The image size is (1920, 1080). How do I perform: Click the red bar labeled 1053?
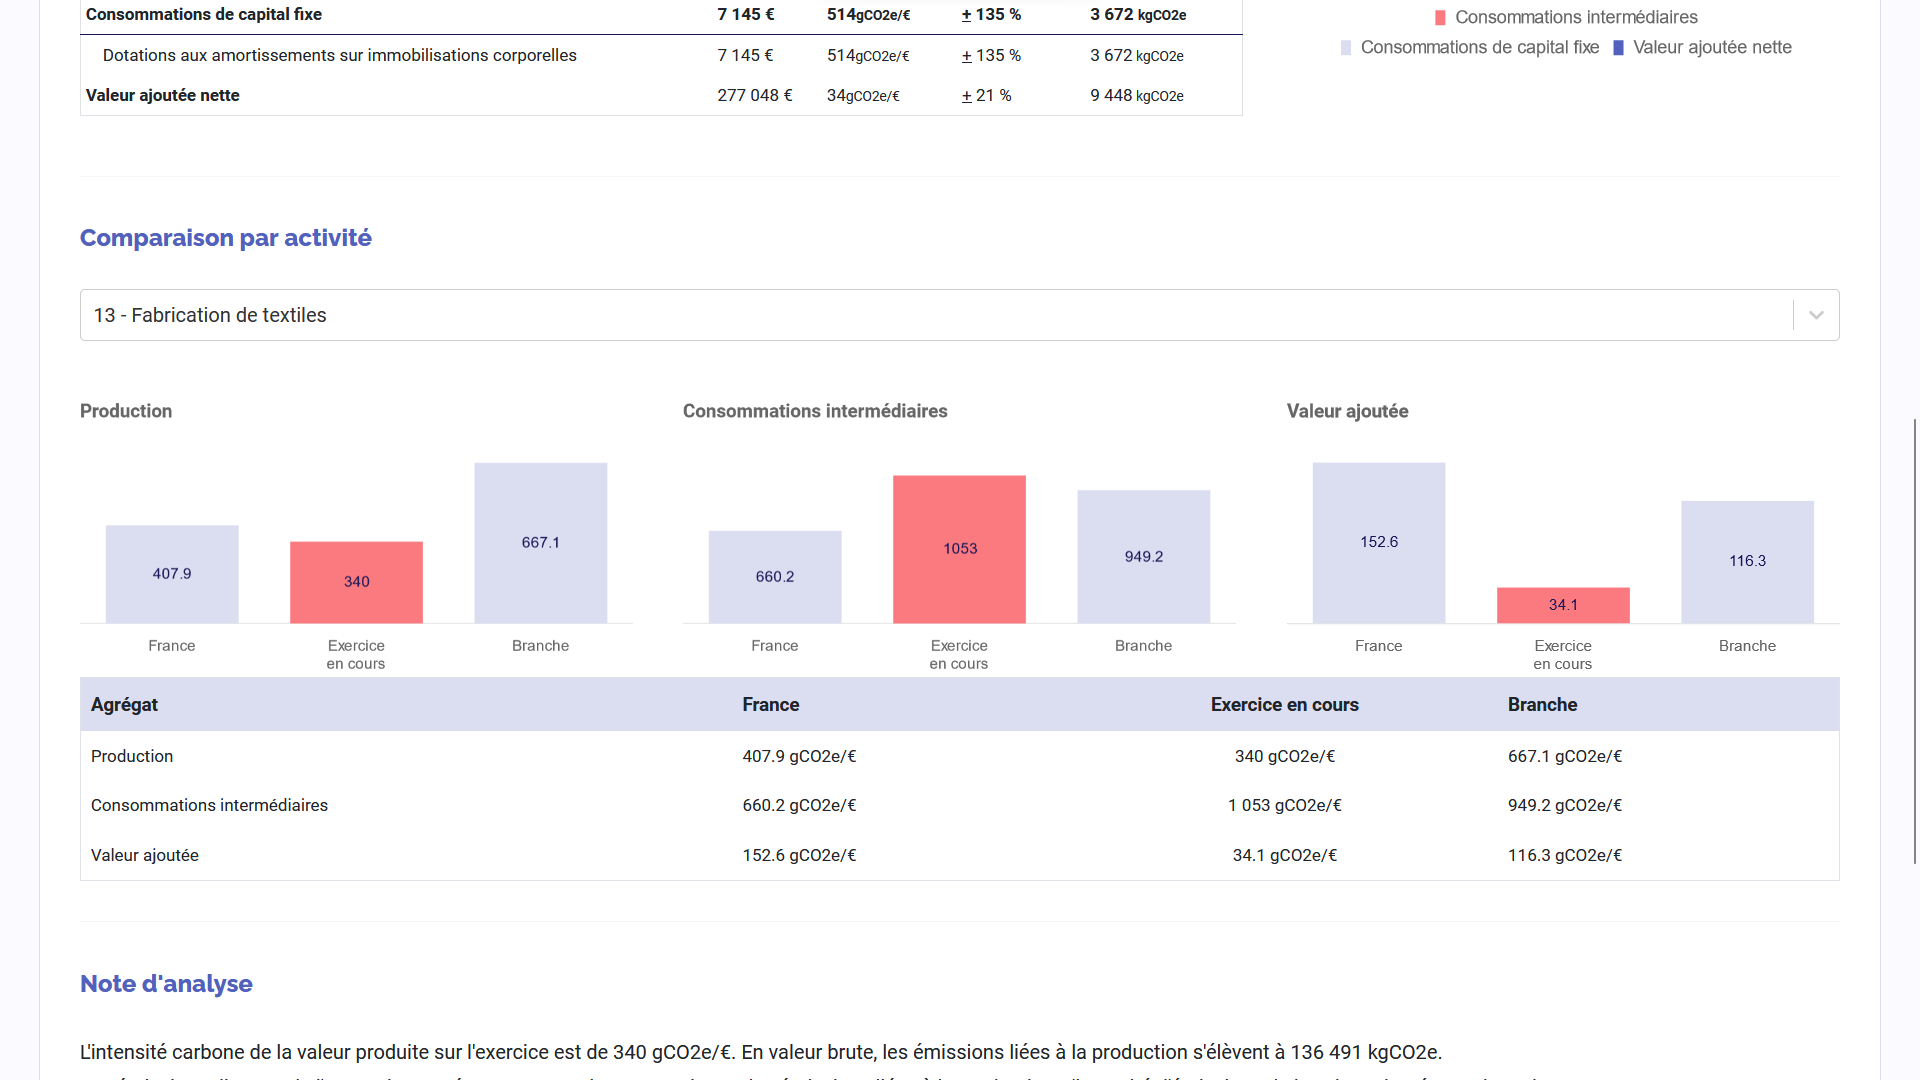click(959, 549)
